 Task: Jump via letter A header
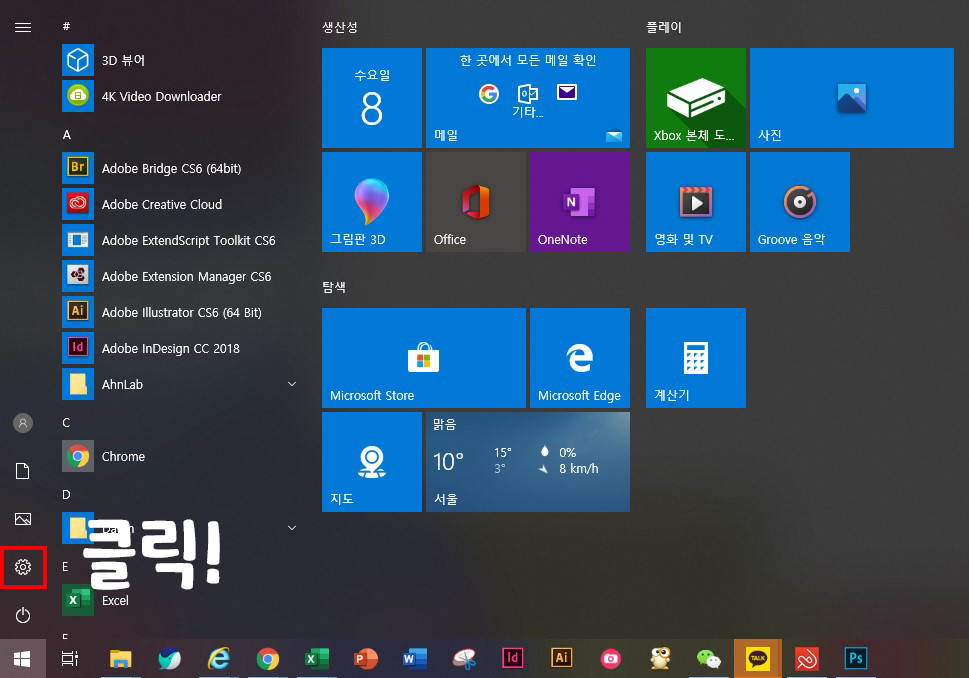click(x=67, y=135)
